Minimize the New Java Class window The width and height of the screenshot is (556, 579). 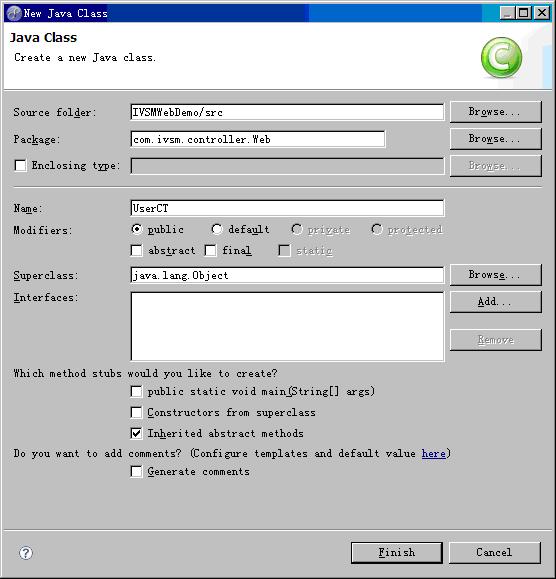click(x=507, y=13)
